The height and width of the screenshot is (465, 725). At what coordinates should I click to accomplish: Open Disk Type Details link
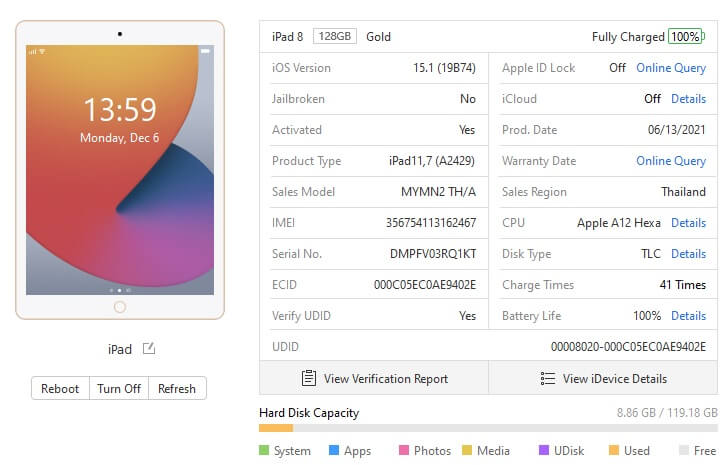[688, 254]
